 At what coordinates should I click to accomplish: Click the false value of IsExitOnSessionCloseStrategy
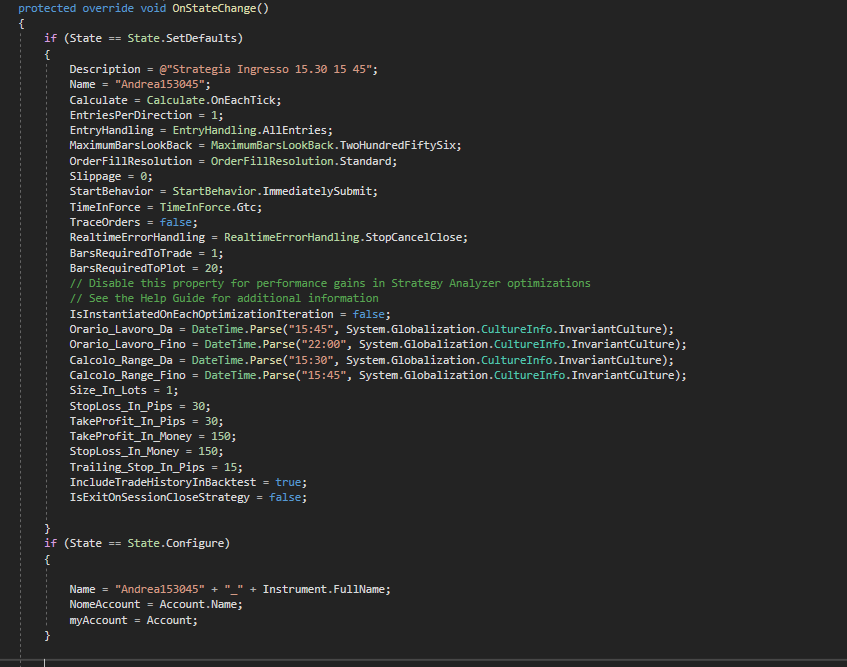[x=285, y=497]
